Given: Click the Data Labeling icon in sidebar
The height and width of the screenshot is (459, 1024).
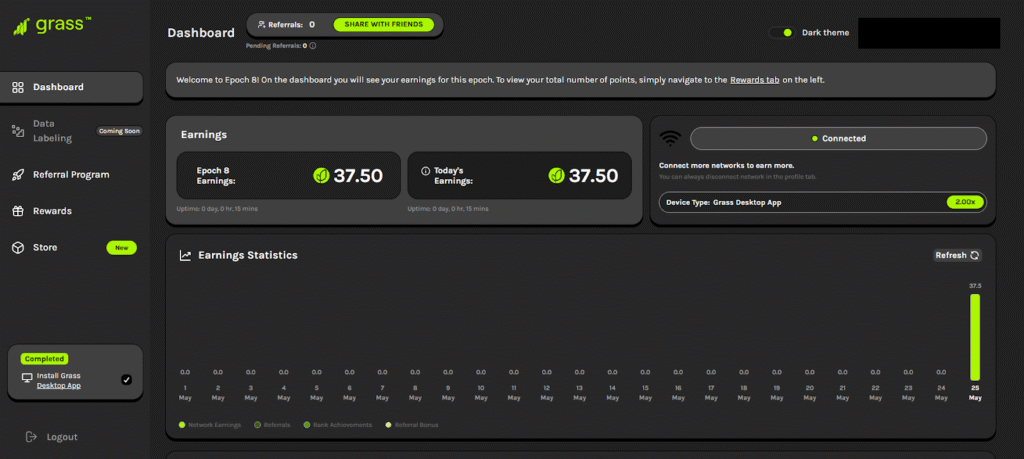Looking at the screenshot, I should 18,131.
